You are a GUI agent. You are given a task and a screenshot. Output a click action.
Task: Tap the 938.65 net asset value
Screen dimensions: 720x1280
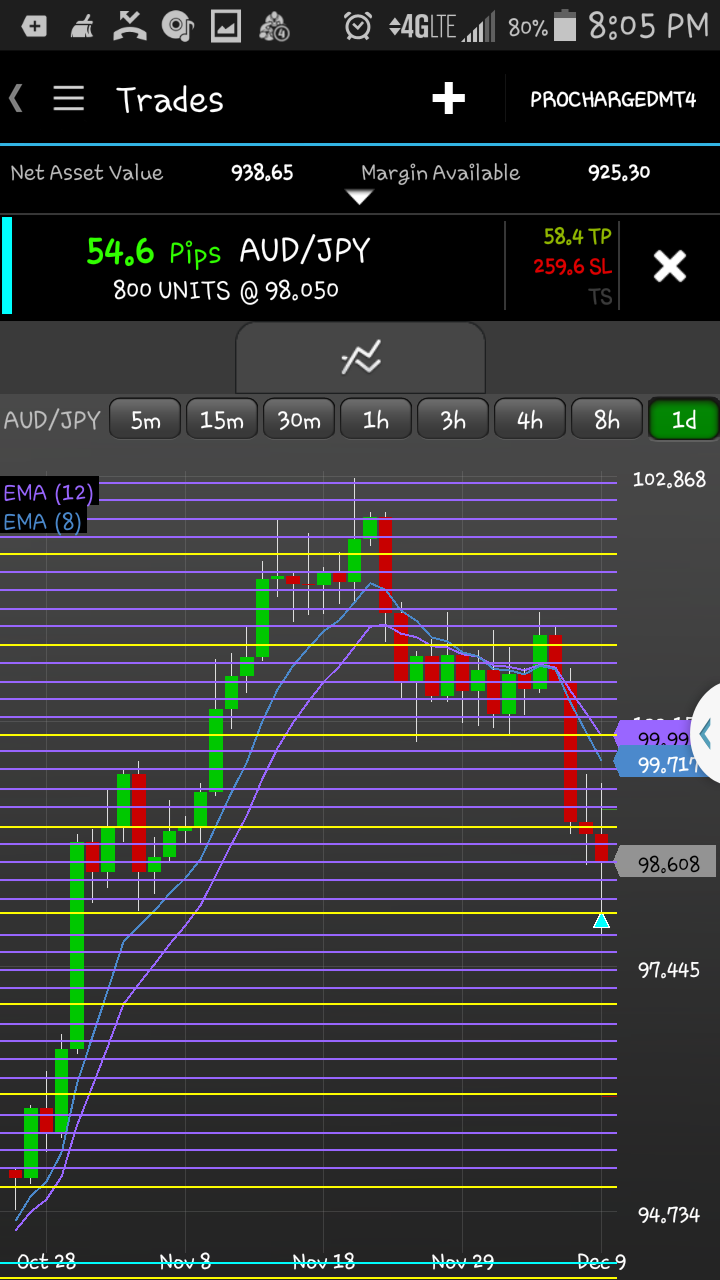point(262,172)
